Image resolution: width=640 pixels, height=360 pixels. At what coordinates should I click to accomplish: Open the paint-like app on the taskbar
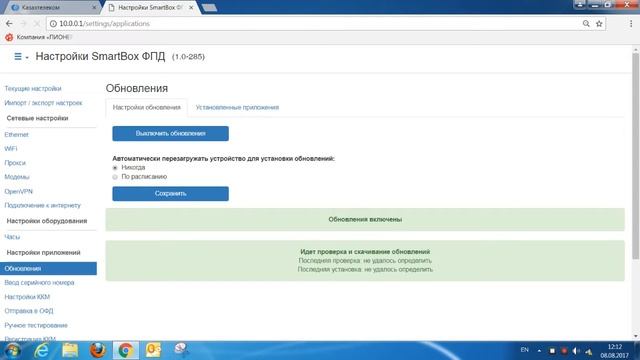point(181,350)
